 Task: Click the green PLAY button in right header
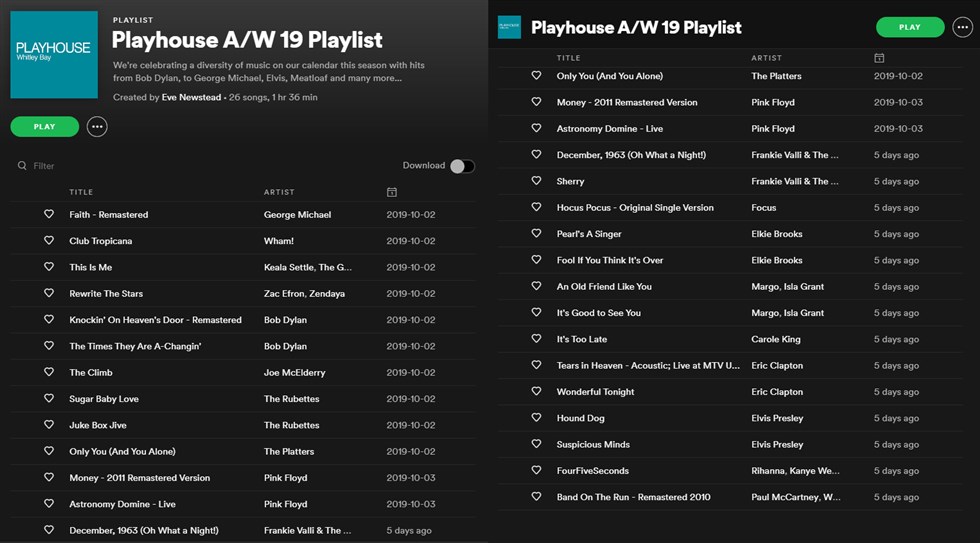(910, 27)
